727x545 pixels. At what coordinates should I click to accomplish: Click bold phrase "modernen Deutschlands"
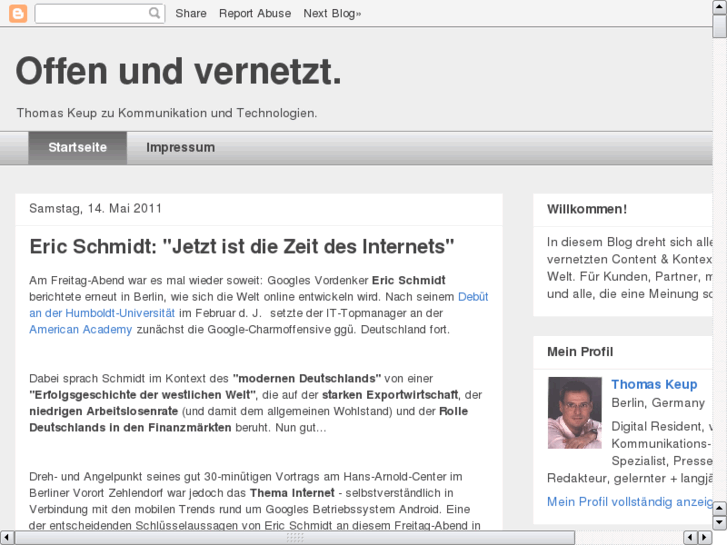coord(307,378)
